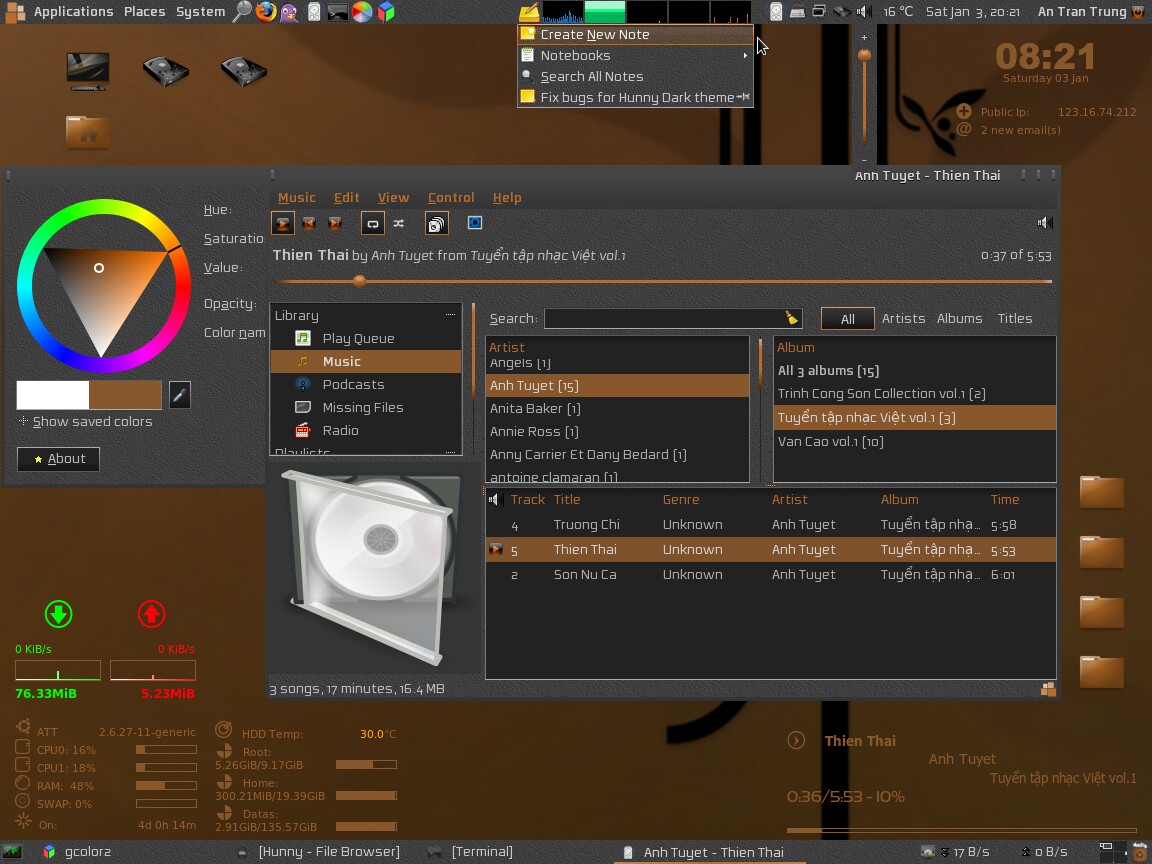Screen dimensions: 1152x864
Task: Open note Fix bugs for Hunny Dark theme
Action: [x=636, y=97]
